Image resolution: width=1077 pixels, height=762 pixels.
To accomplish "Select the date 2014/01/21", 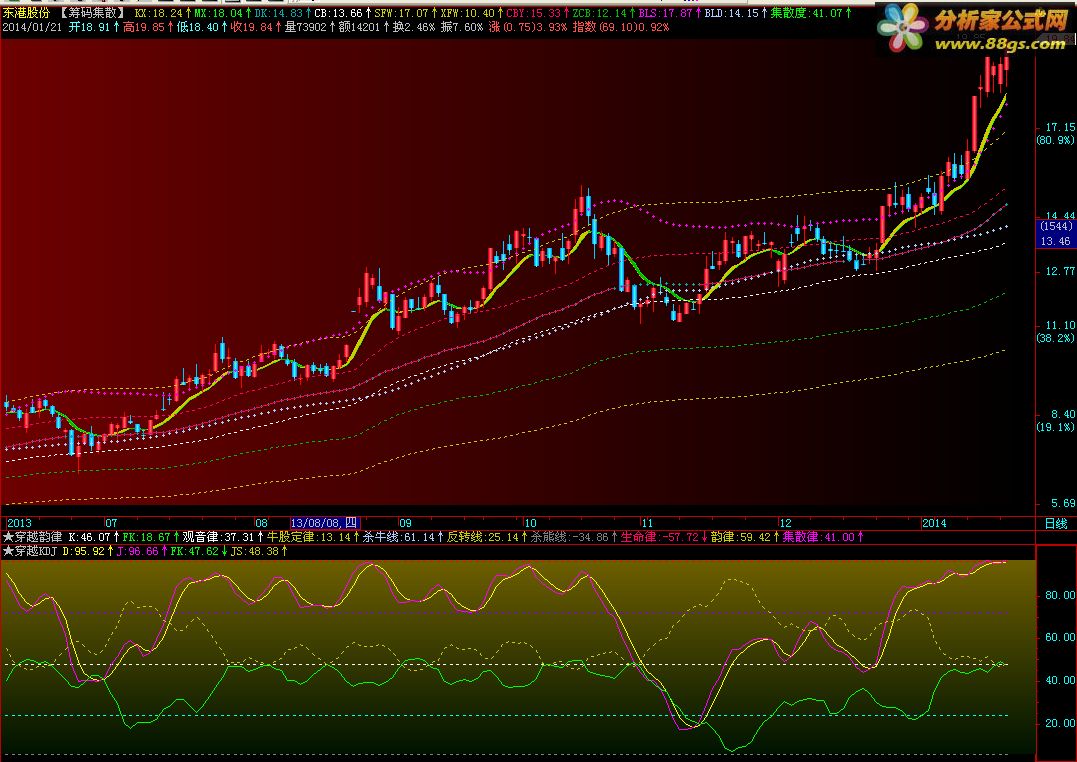I will pos(32,27).
